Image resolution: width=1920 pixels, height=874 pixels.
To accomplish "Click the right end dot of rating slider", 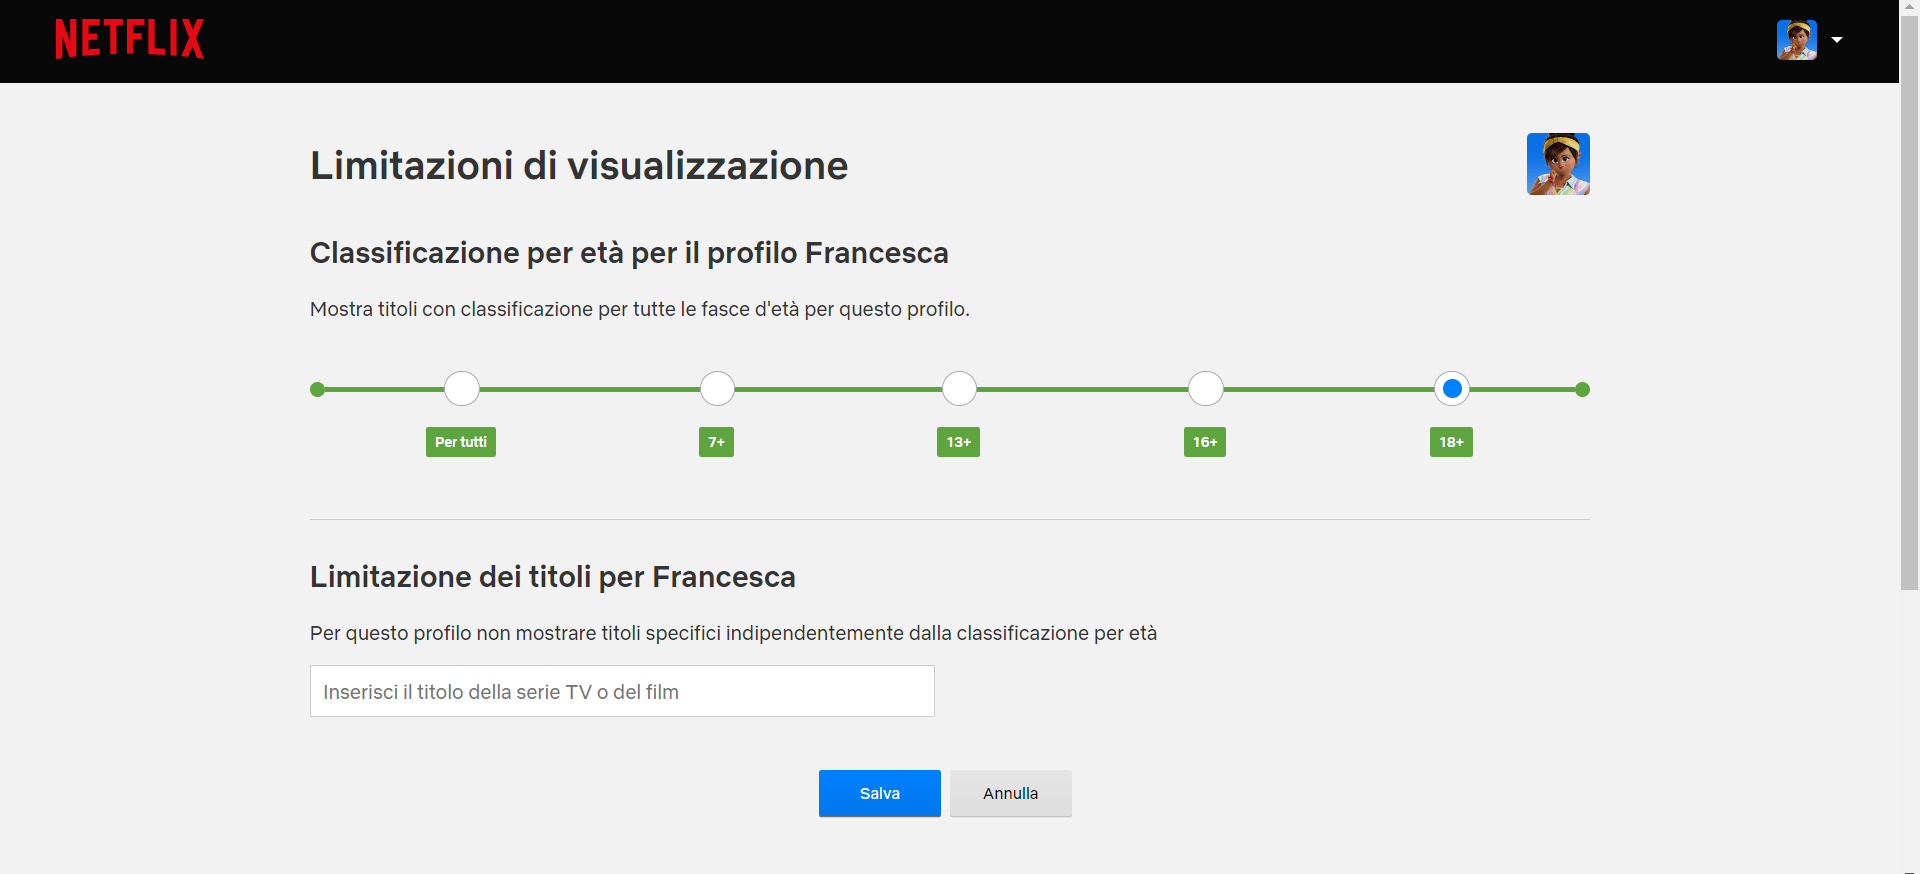I will (x=1582, y=390).
